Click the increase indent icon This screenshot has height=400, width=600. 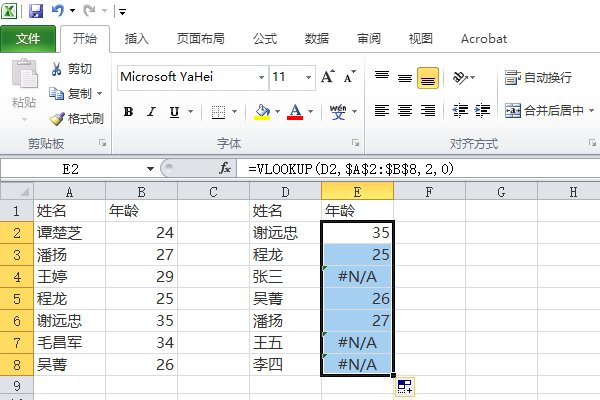483,111
